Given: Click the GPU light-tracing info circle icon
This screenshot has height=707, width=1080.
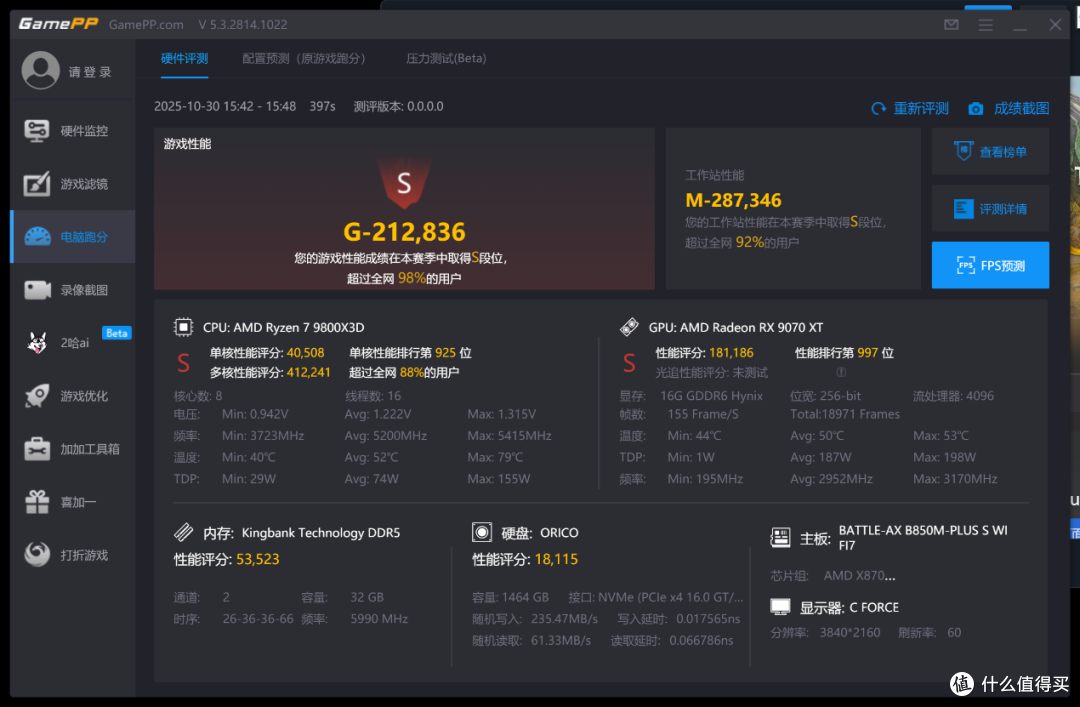Looking at the screenshot, I should coord(841,372).
